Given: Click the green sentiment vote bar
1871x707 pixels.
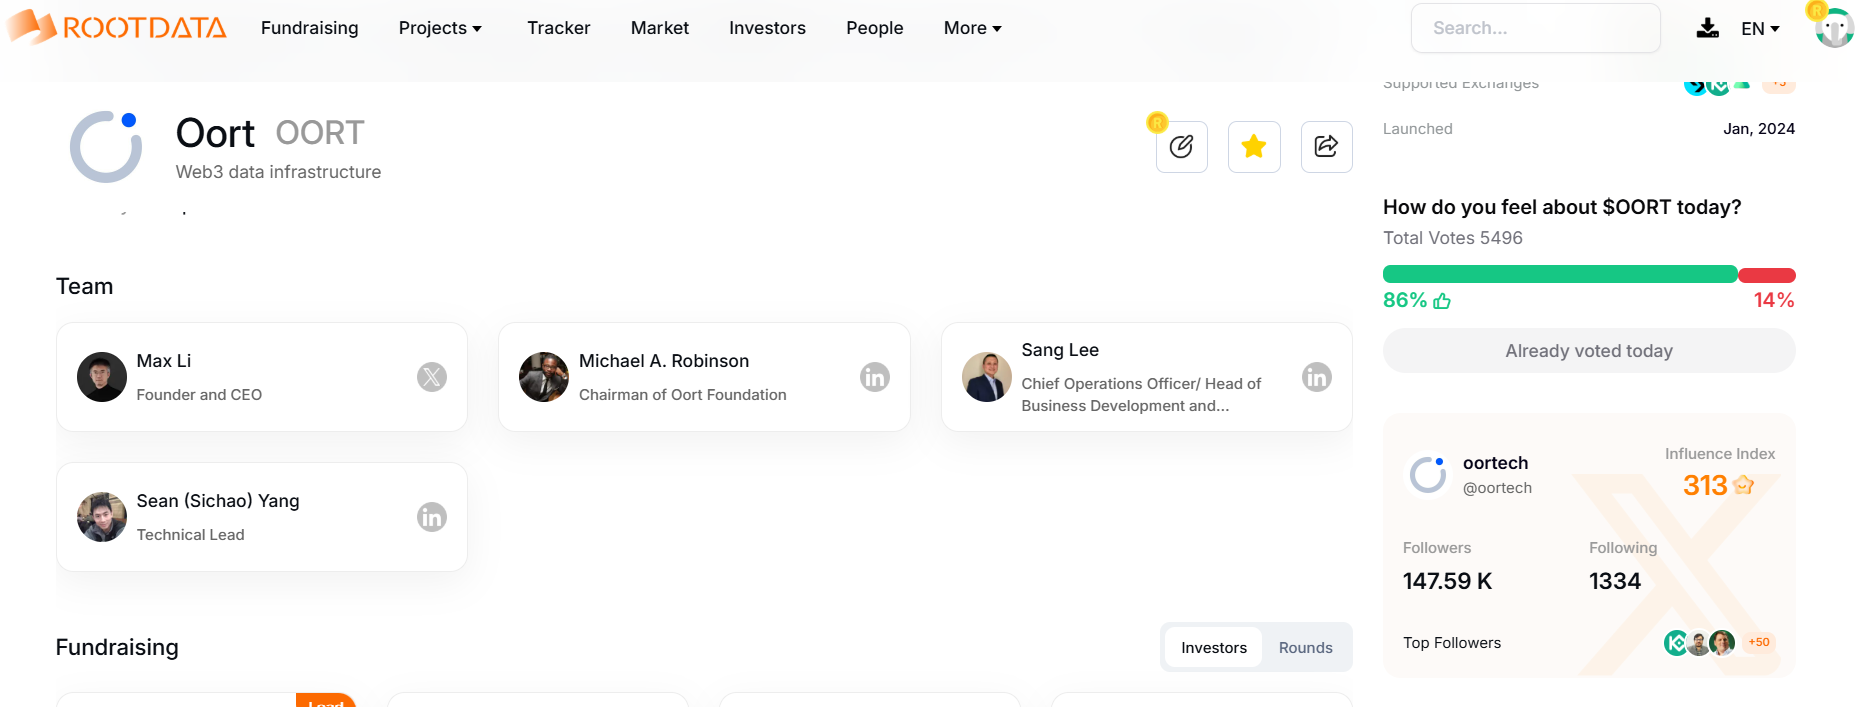Looking at the screenshot, I should (1559, 275).
